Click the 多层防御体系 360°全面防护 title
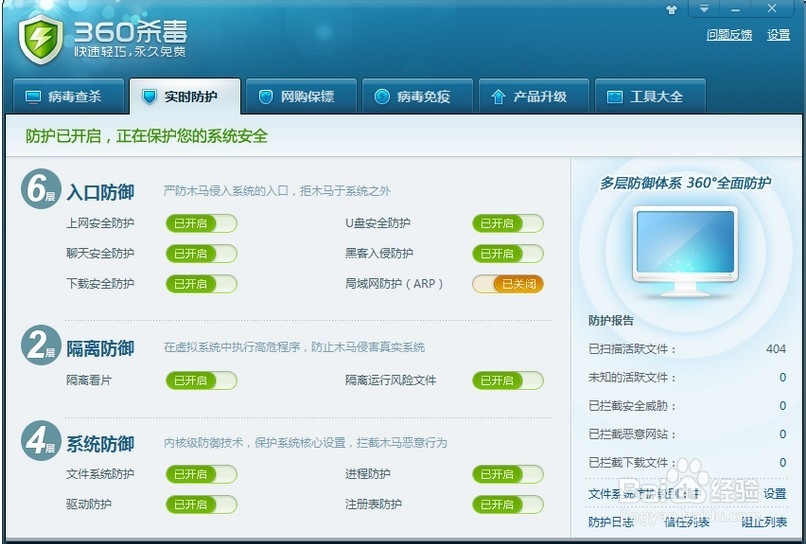 click(685, 183)
